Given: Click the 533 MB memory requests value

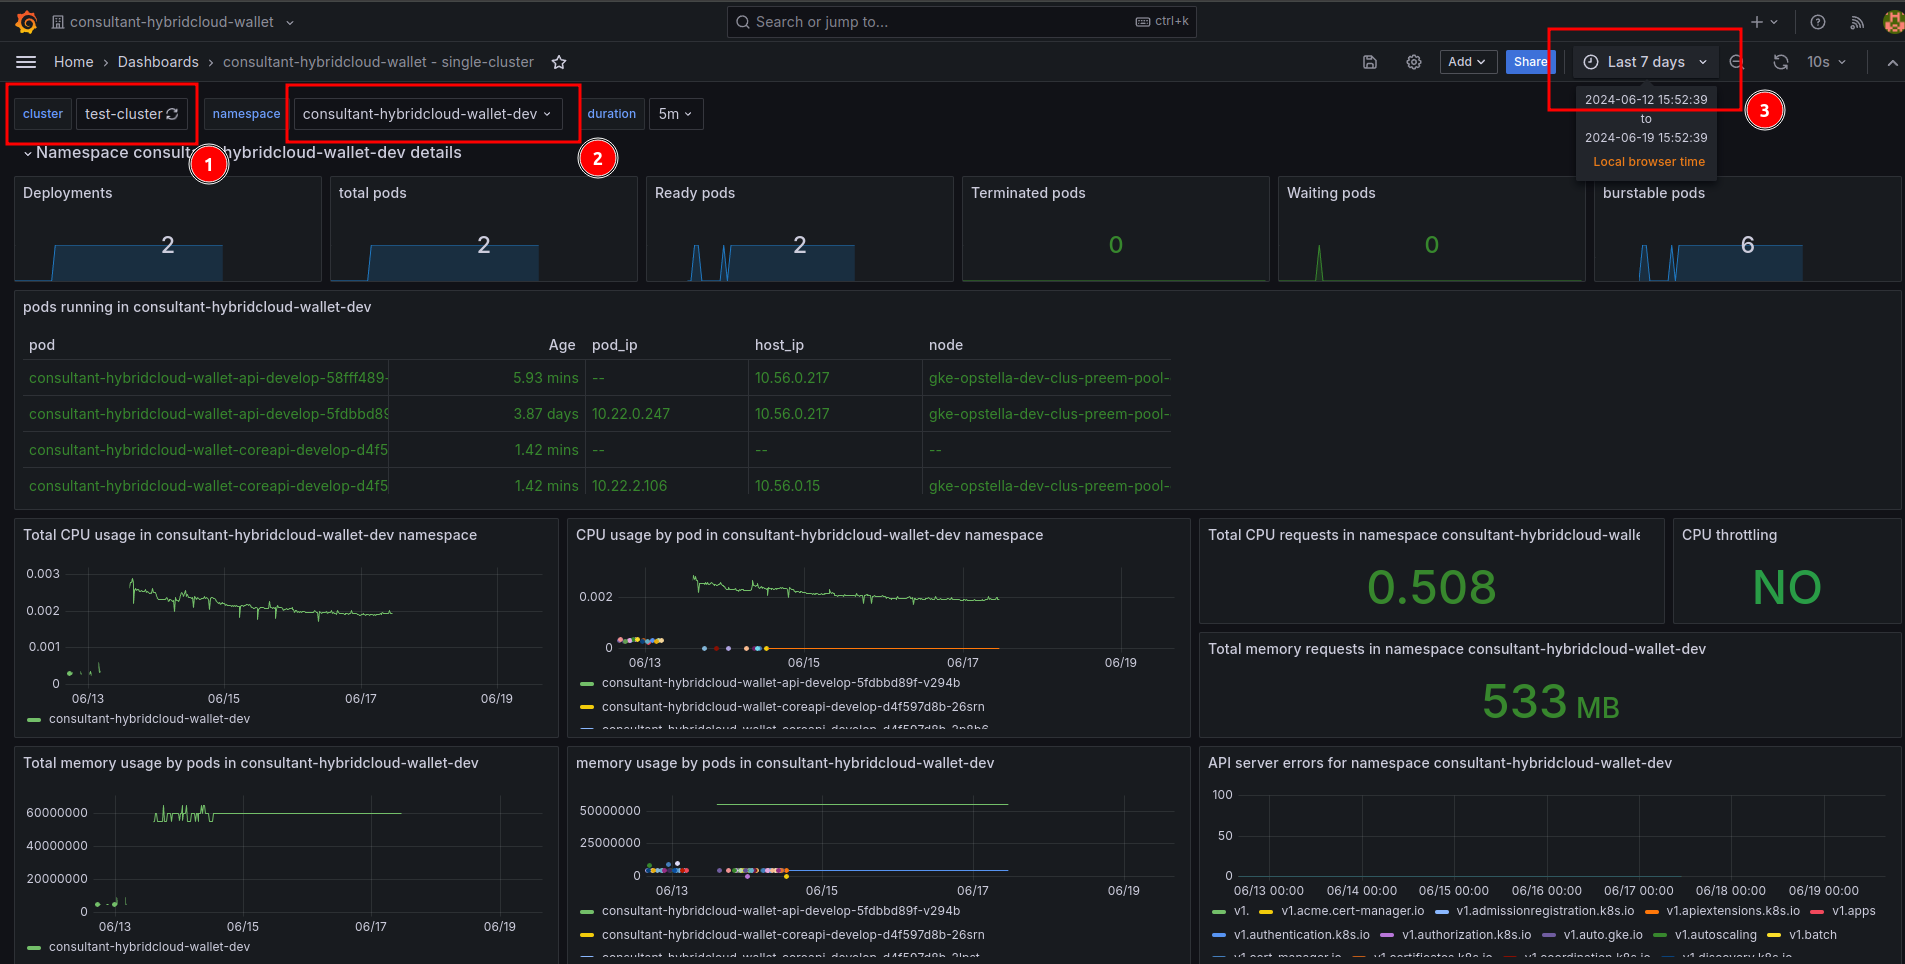Looking at the screenshot, I should pyautogui.click(x=1551, y=701).
